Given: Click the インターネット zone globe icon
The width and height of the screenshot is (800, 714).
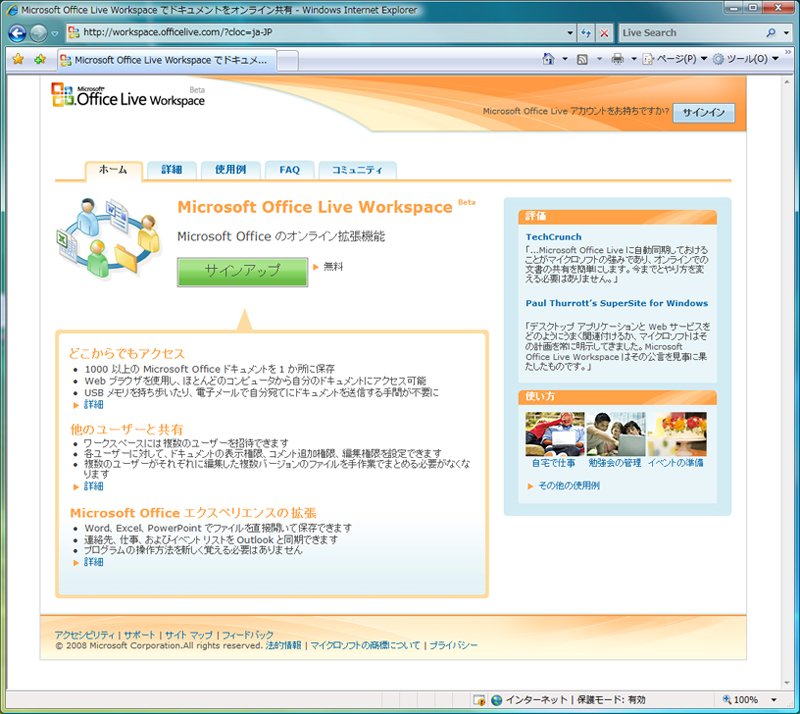Looking at the screenshot, I should tap(496, 700).
